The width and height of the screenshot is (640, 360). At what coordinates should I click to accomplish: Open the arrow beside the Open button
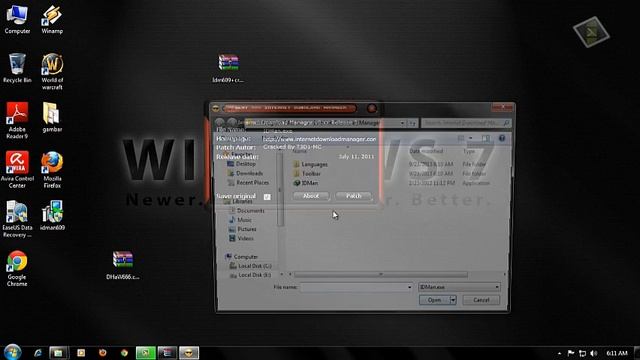click(453, 300)
